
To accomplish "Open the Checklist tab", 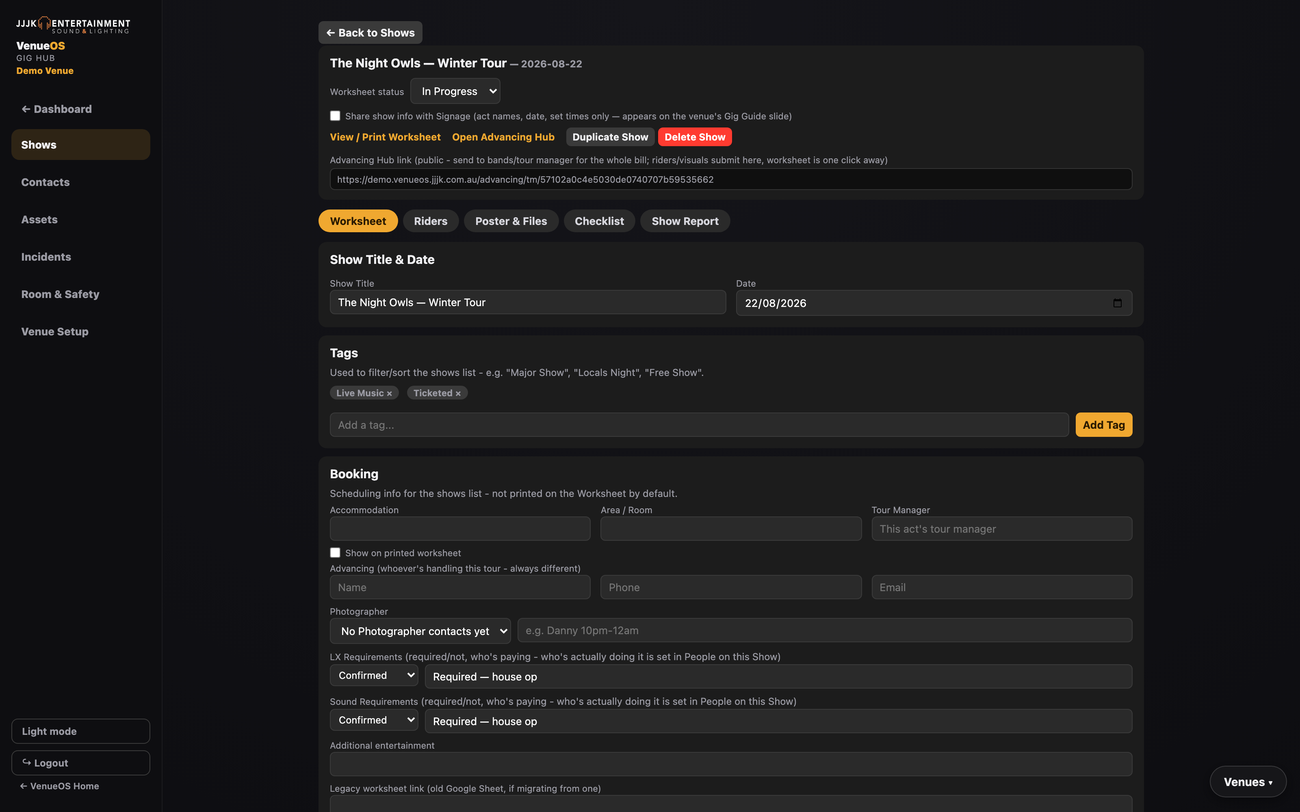I will (x=599, y=221).
